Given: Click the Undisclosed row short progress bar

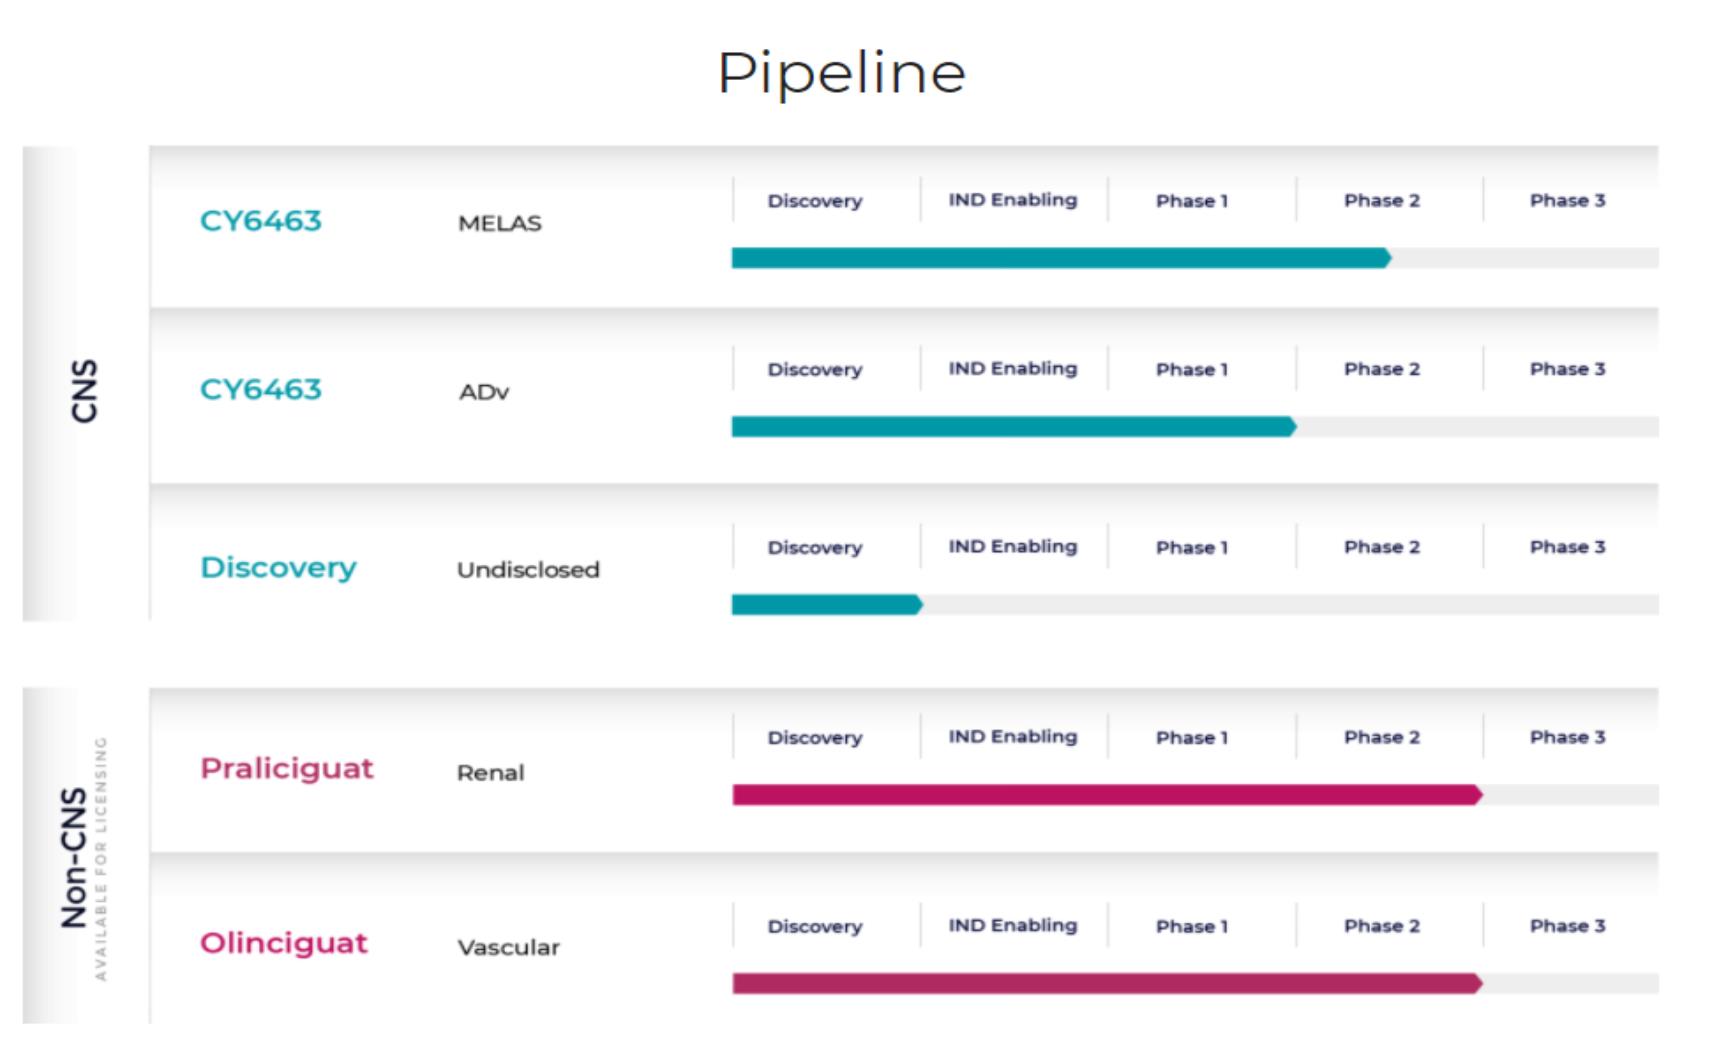Looking at the screenshot, I should click(826, 605).
